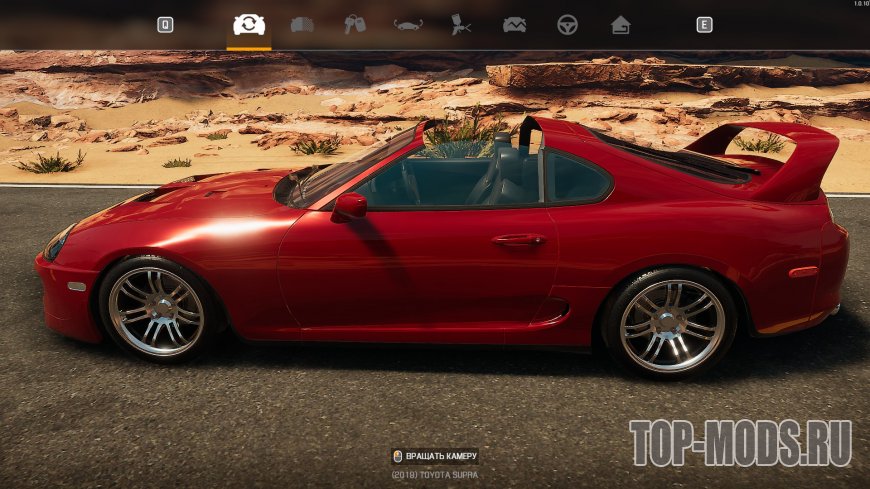Screen dimensions: 870x489
Task: Open the car lift tab icon
Action: (x=408, y=25)
